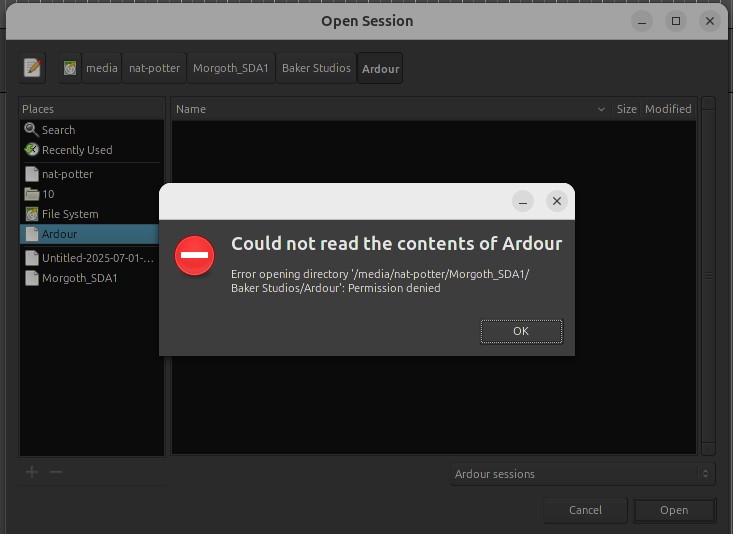Jump to the media path button
Screen dimensions: 733x534
[x=102, y=68]
